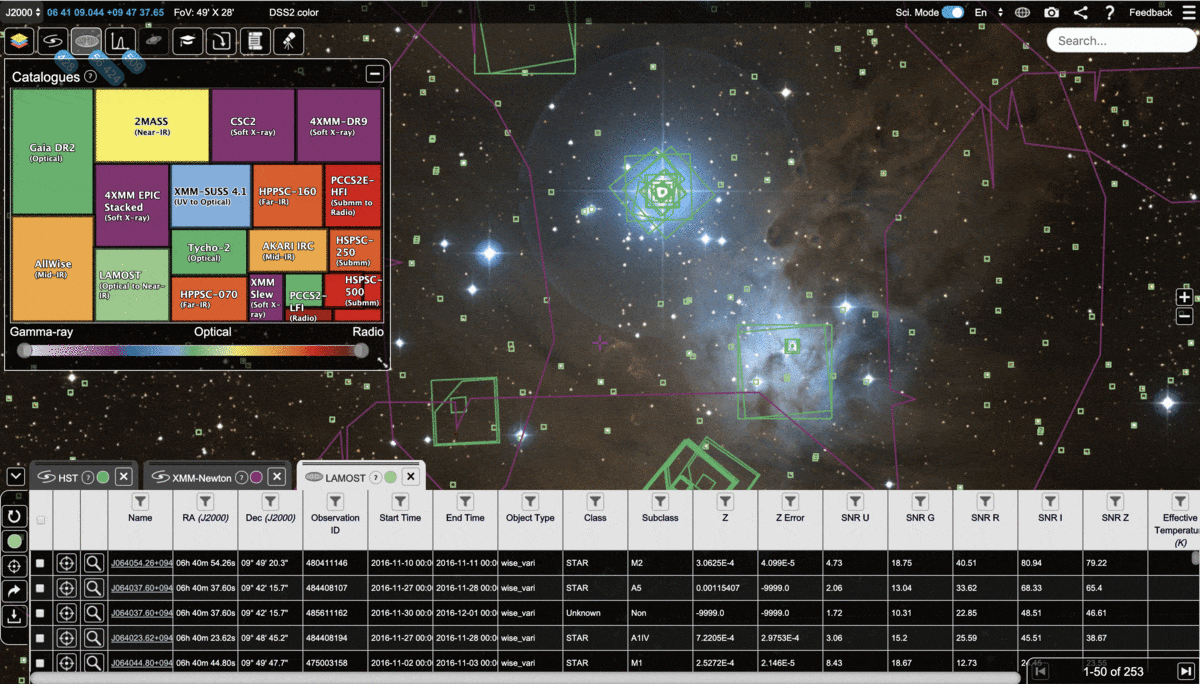Viewport: 1200px width, 684px height.
Task: Click the wavelength spectrum slider bar
Action: pyautogui.click(x=192, y=351)
